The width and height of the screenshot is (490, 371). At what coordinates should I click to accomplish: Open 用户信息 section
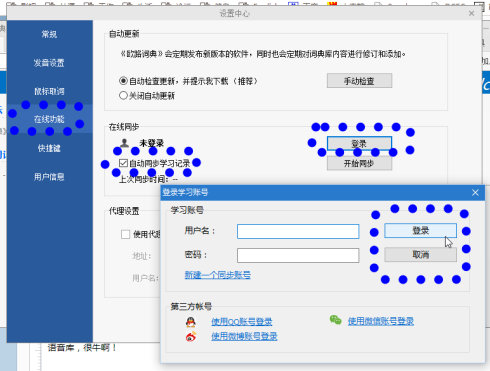pyautogui.click(x=49, y=177)
